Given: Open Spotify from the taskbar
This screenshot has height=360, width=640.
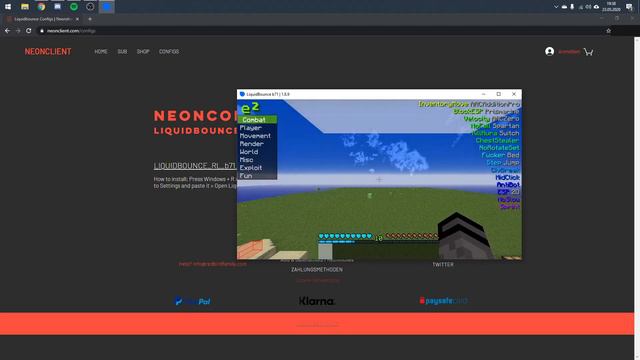Looking at the screenshot, I should 74,7.
